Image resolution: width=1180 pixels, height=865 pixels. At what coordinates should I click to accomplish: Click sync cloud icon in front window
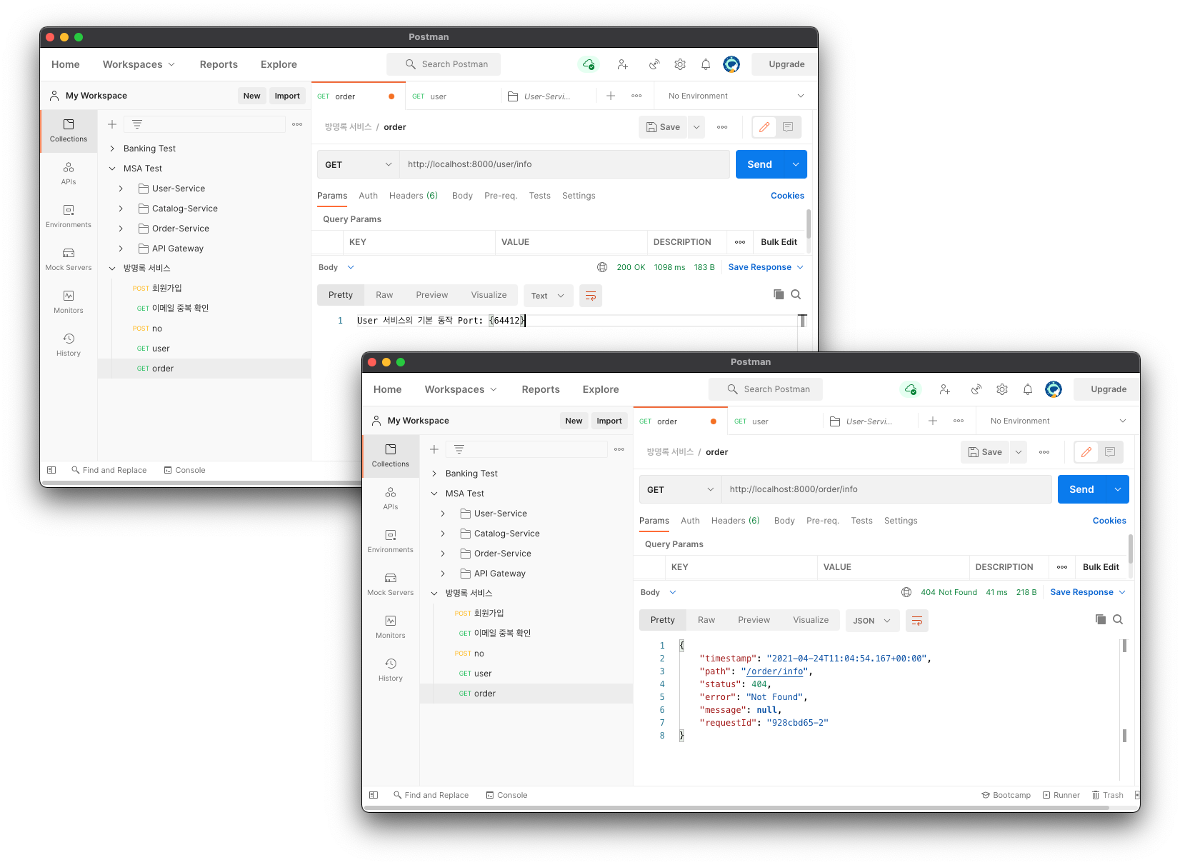(911, 389)
